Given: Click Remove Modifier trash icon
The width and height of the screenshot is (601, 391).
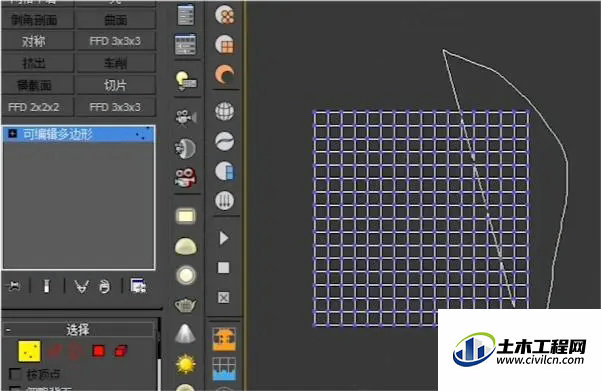Looking at the screenshot, I should [x=104, y=286].
